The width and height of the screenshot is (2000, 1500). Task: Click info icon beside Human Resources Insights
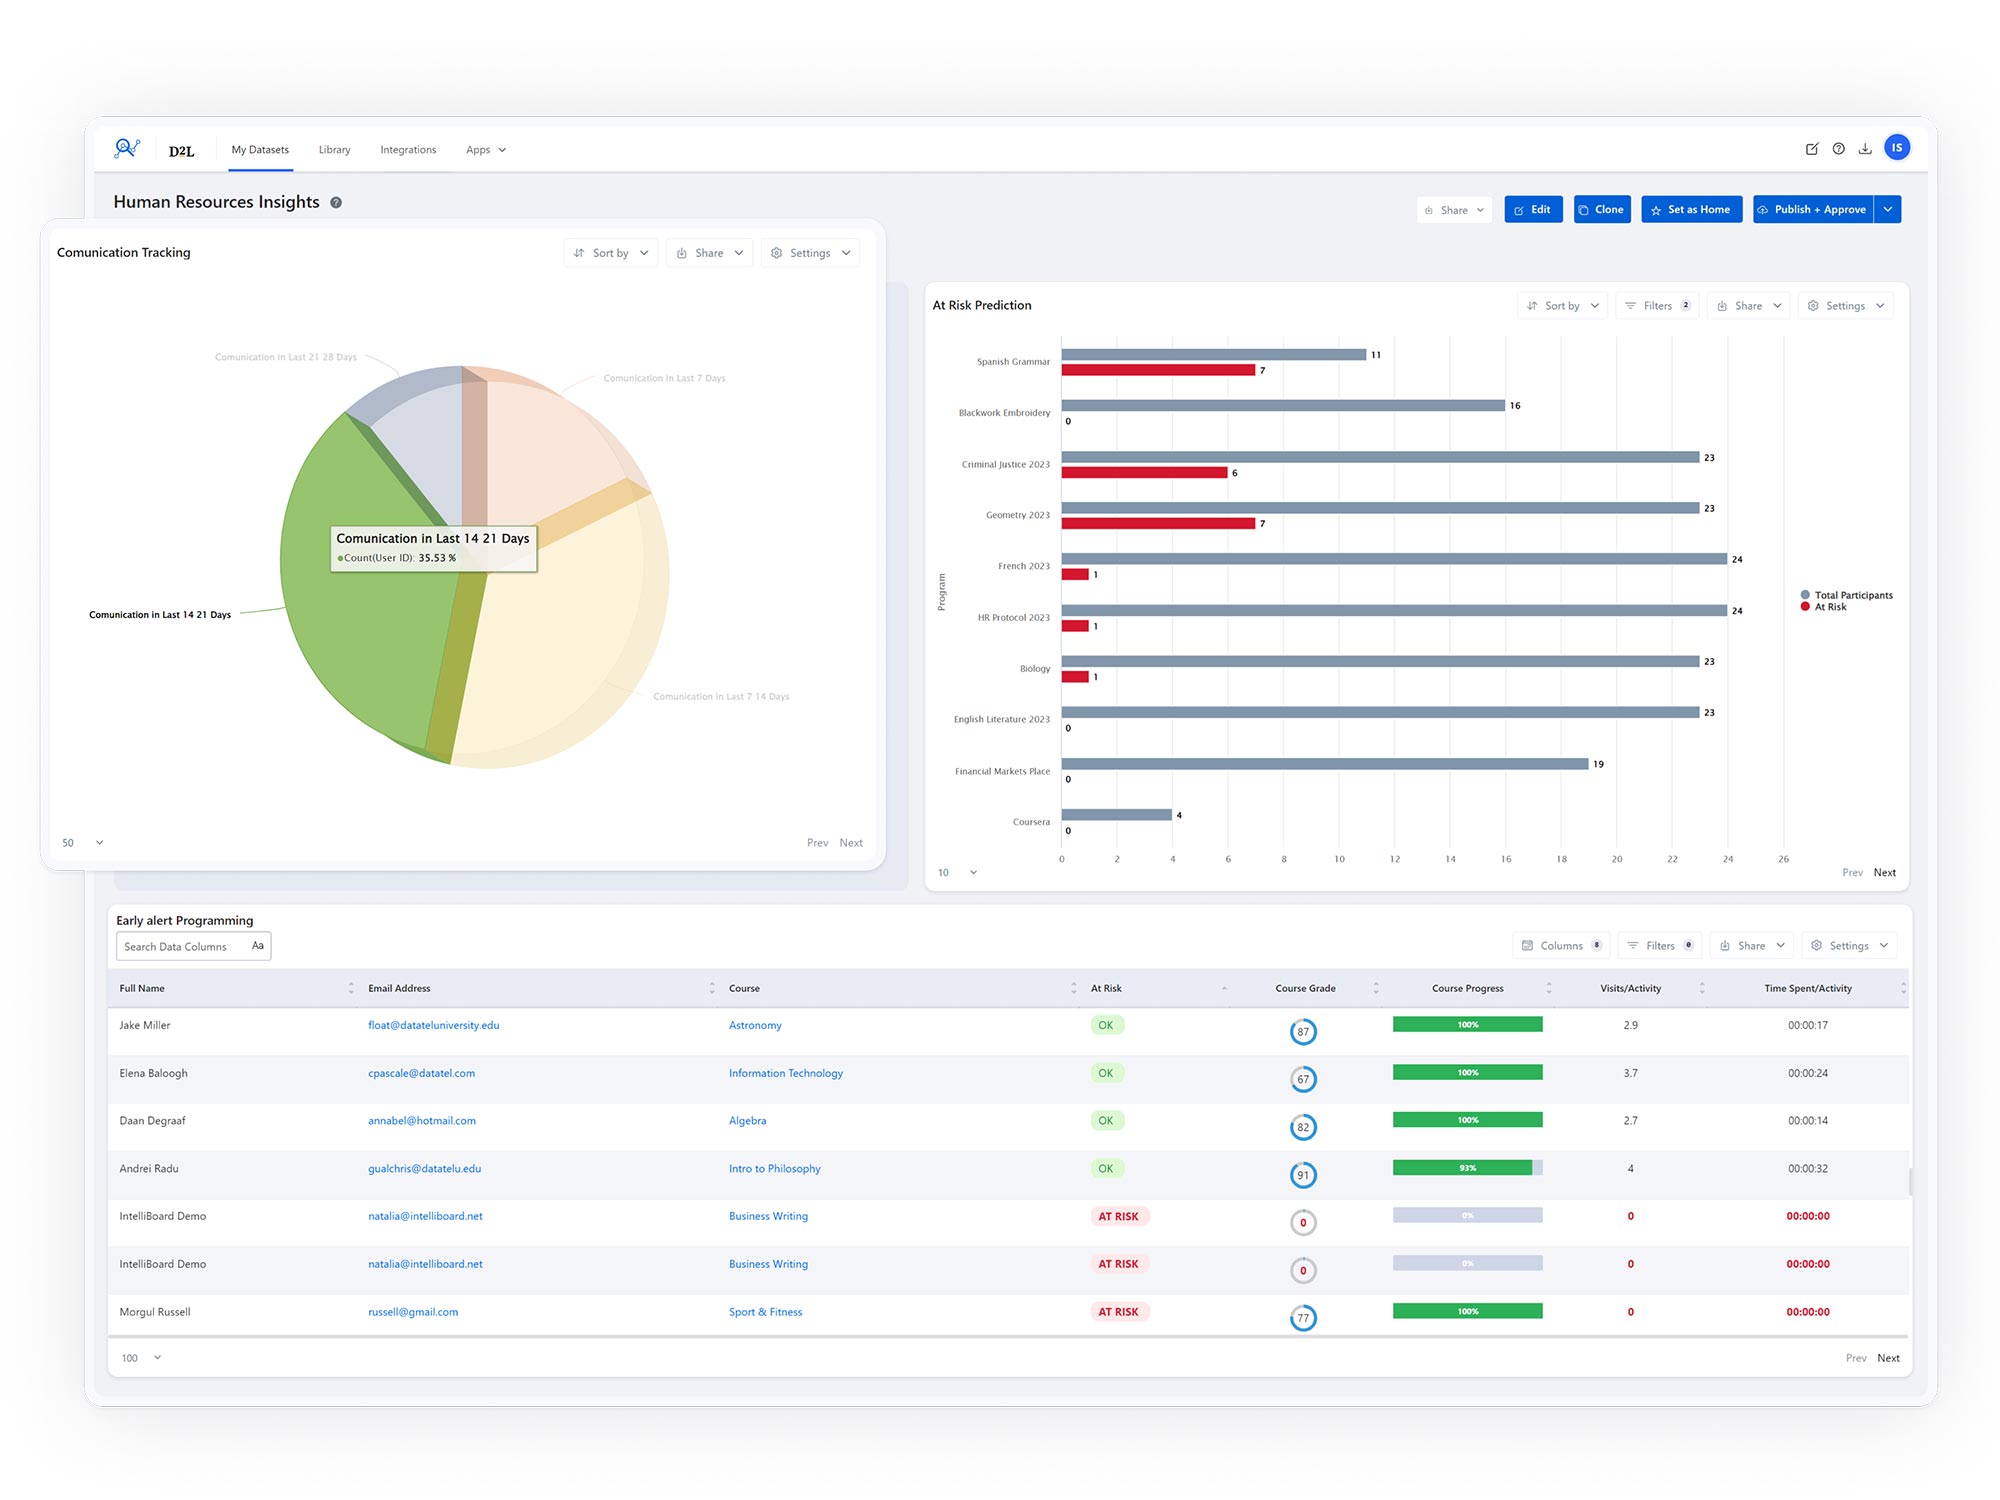coord(336,203)
